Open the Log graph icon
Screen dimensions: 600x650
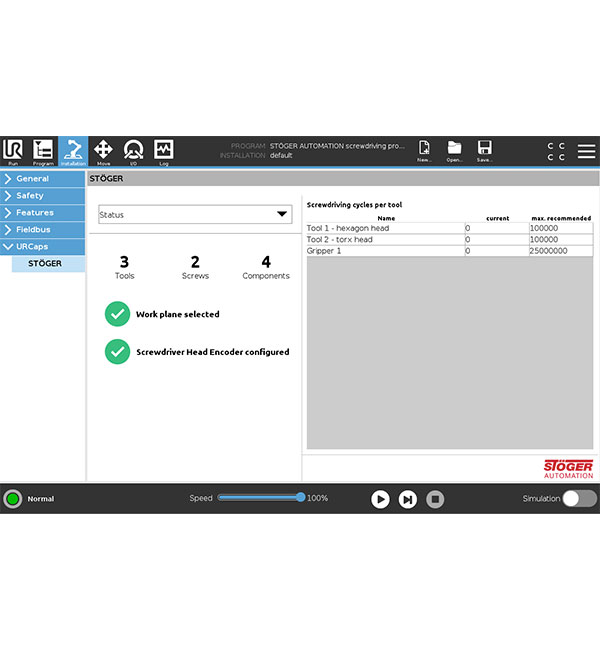click(x=164, y=150)
